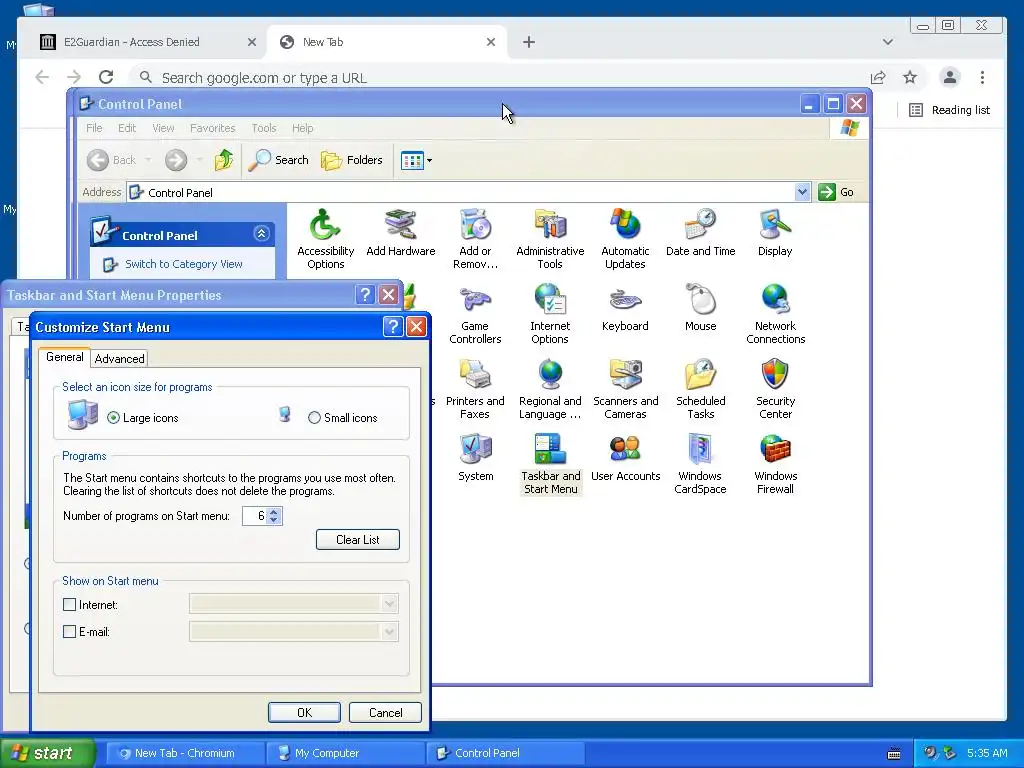
Task: Open the Add Hardware applet
Action: coord(400,233)
